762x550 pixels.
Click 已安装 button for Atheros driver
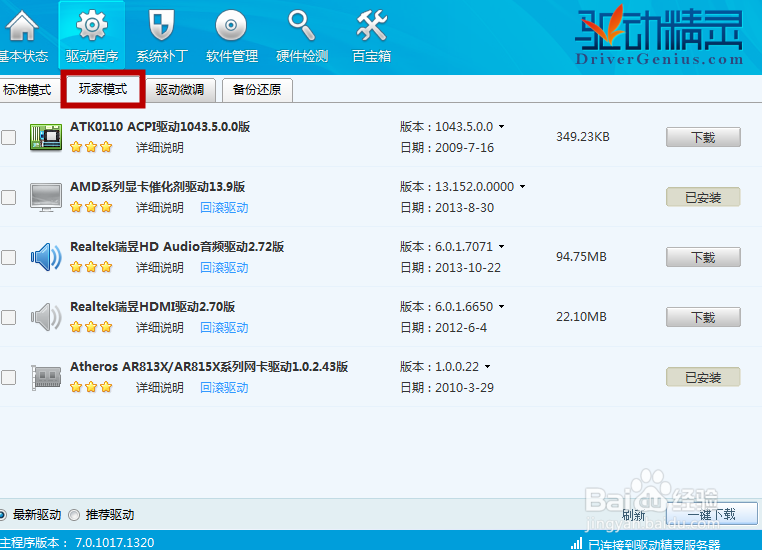point(703,378)
